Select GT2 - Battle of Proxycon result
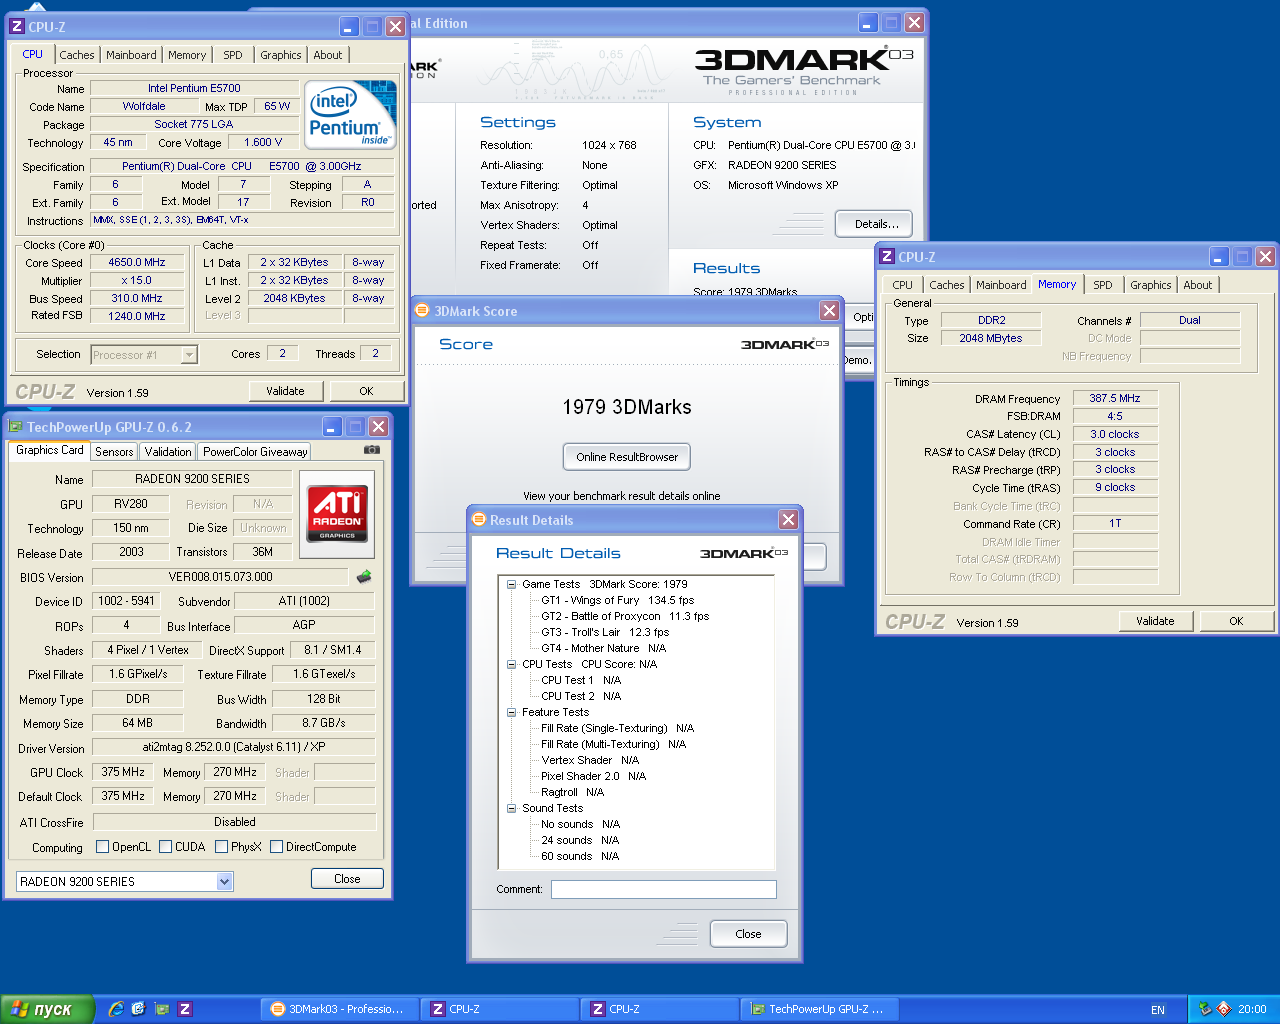 pyautogui.click(x=625, y=616)
